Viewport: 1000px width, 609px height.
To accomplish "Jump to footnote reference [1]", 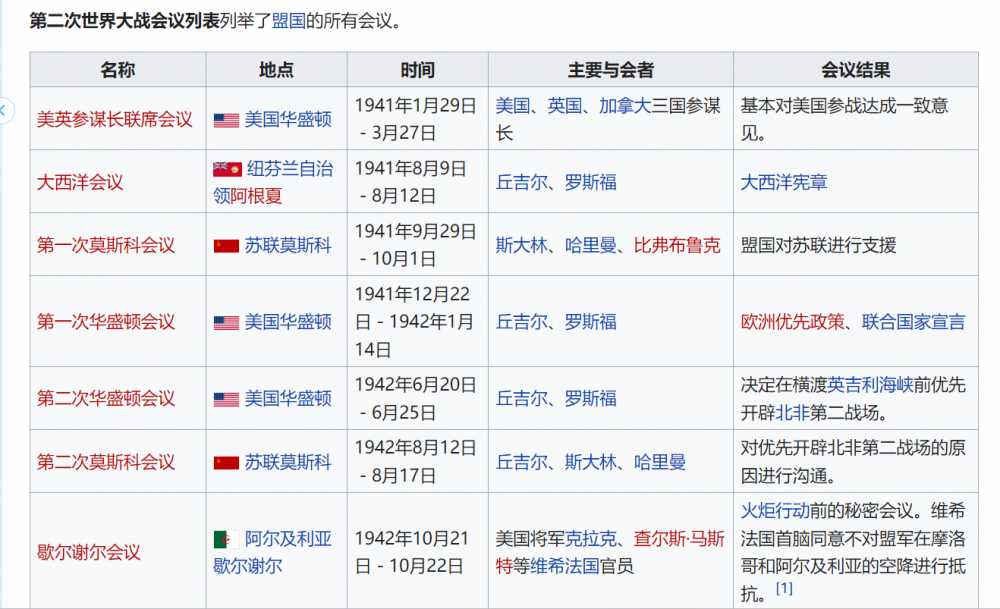I will pos(784,588).
